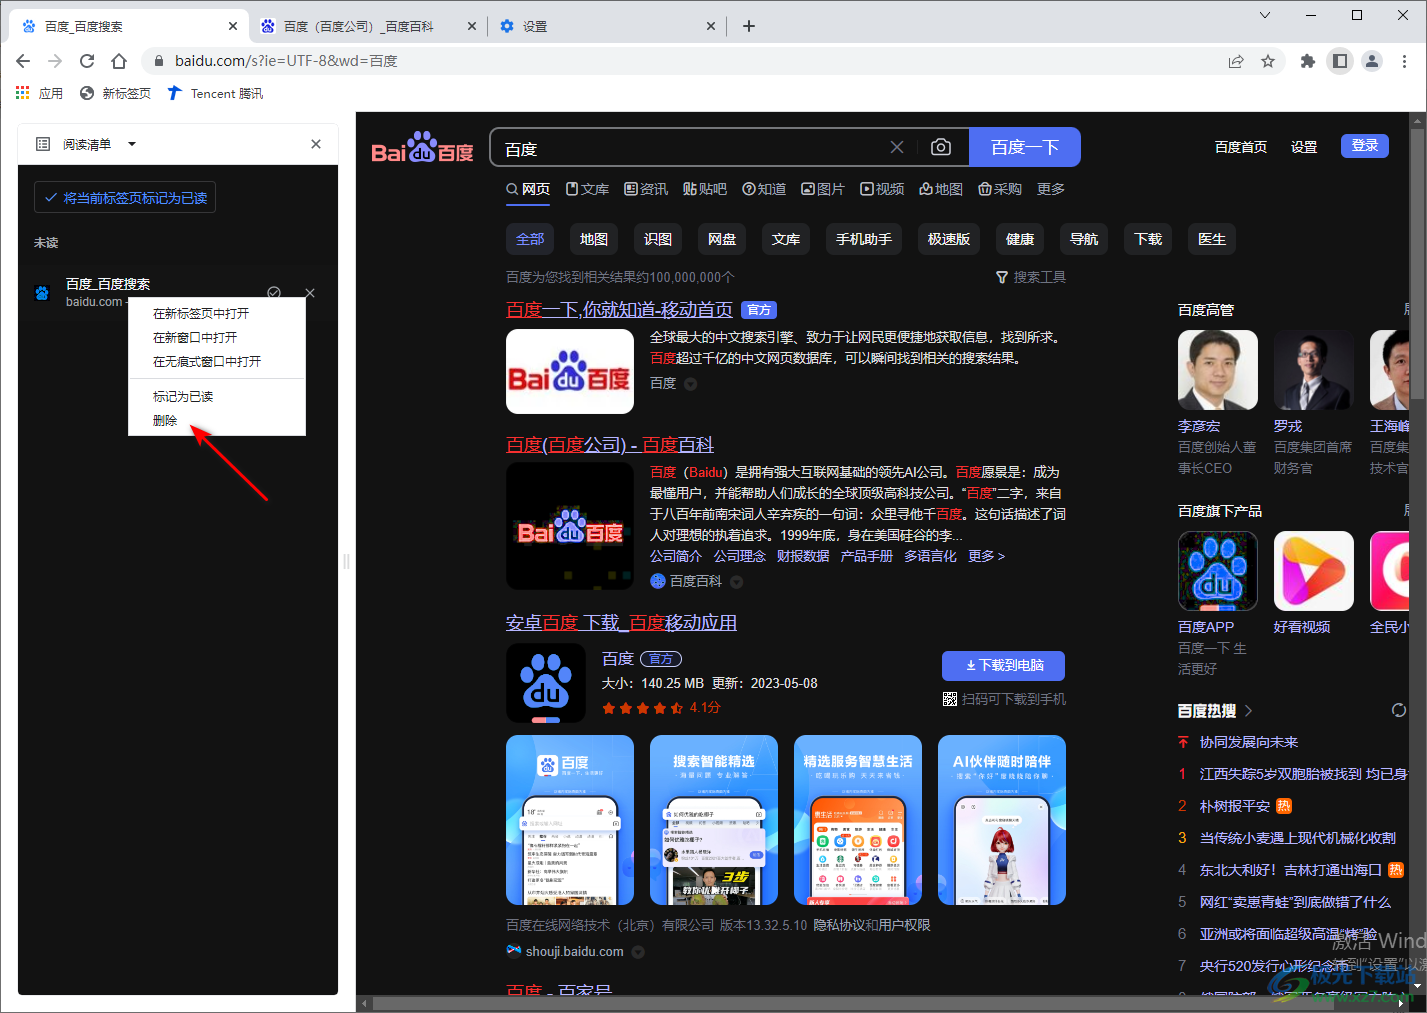Open the tab search chevron in title bar
The image size is (1427, 1013).
pyautogui.click(x=1265, y=15)
